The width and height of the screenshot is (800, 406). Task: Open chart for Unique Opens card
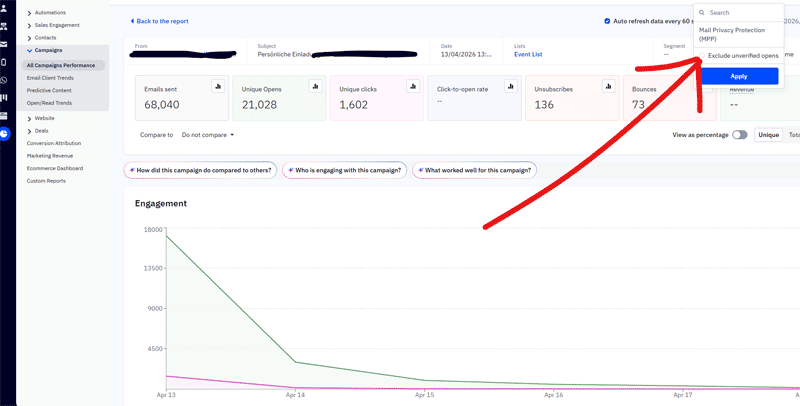click(315, 86)
